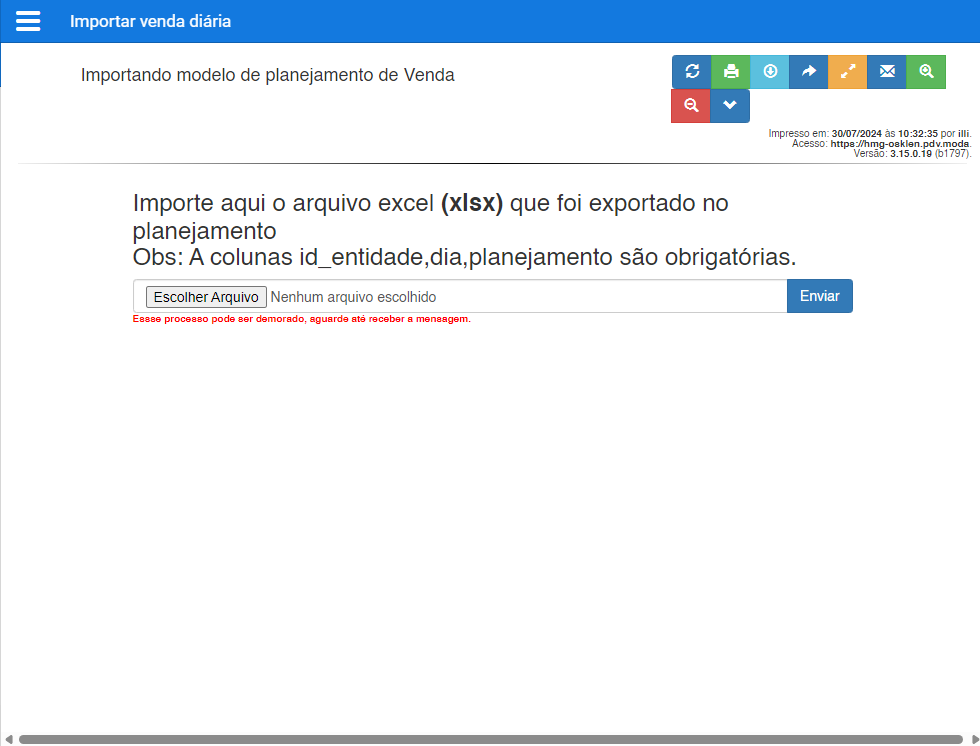This screenshot has width=980, height=746.
Task: Click the red warning message text
Action: click(301, 319)
